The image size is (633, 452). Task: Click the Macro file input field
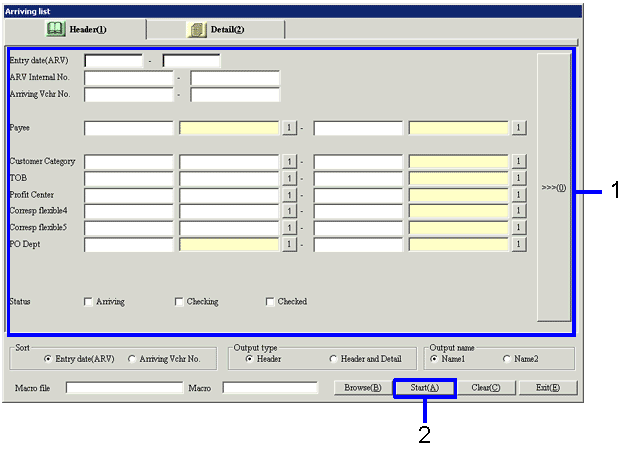click(x=124, y=388)
